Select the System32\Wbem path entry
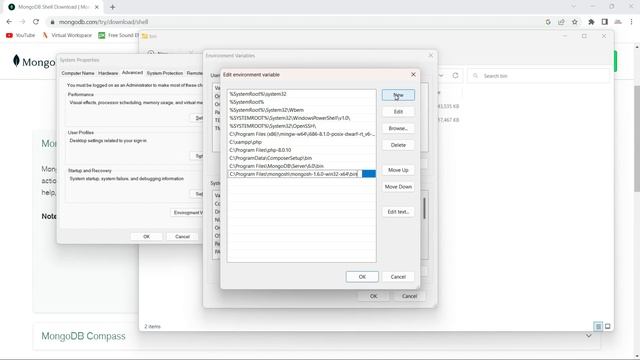The image size is (640, 360). pyautogui.click(x=301, y=110)
